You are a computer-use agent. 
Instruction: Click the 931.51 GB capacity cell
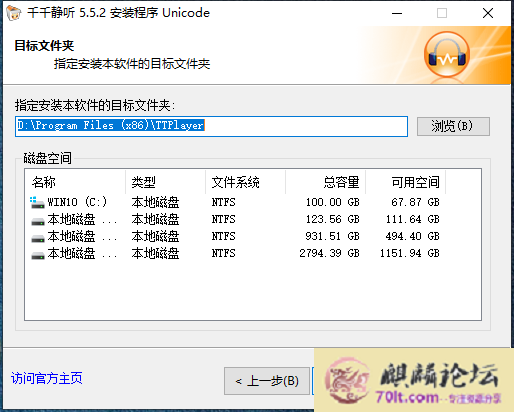pos(332,236)
